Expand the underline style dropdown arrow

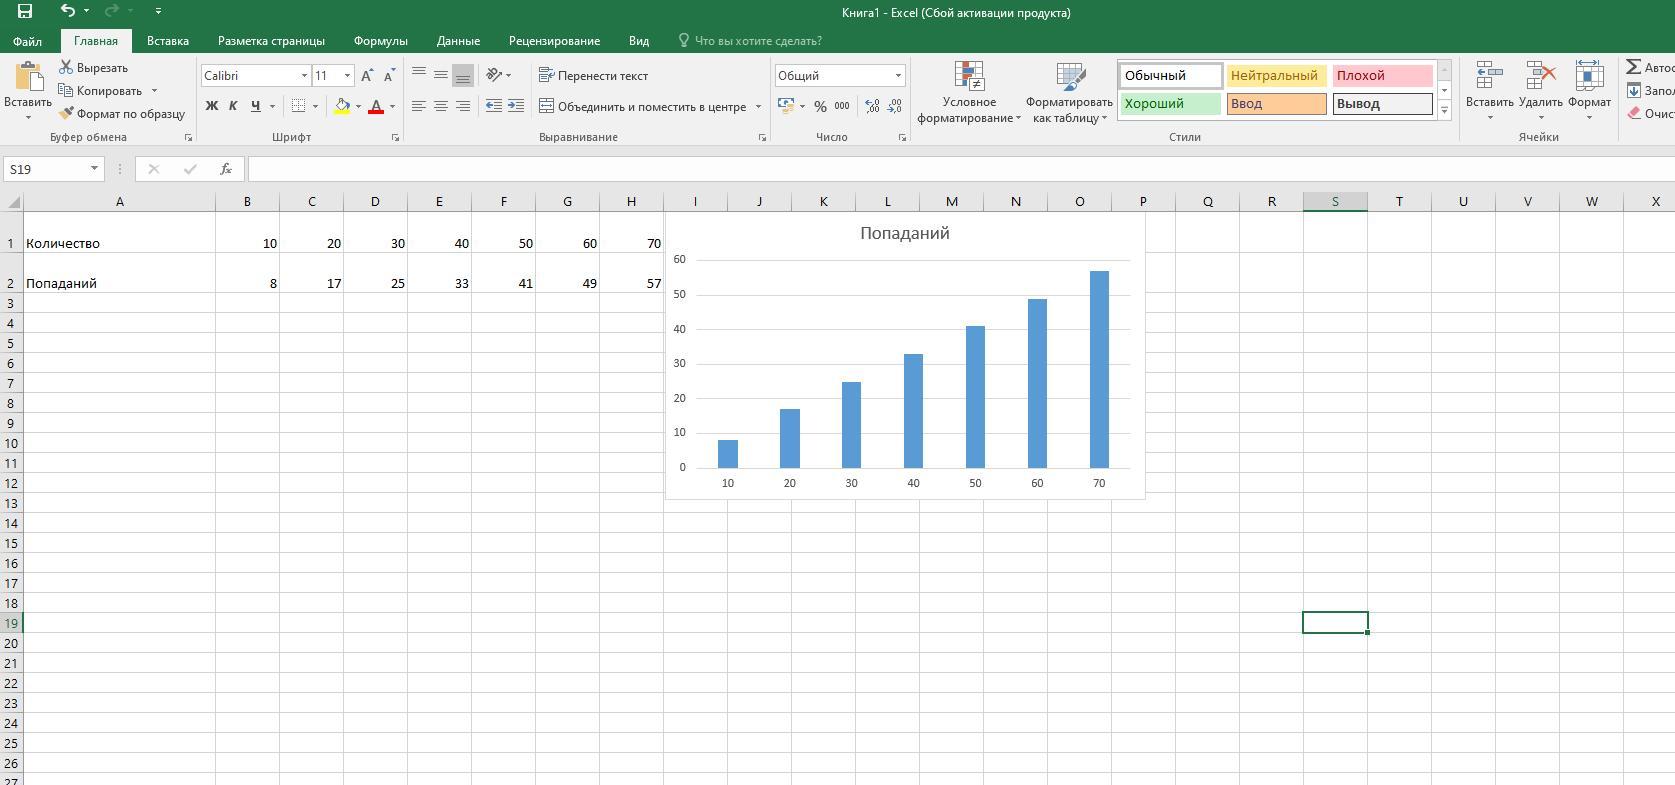[x=272, y=106]
